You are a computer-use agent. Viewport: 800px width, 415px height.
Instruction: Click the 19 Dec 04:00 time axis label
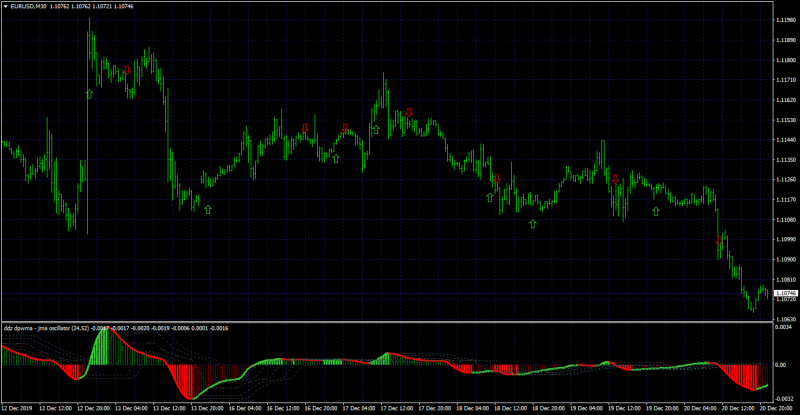point(587,408)
